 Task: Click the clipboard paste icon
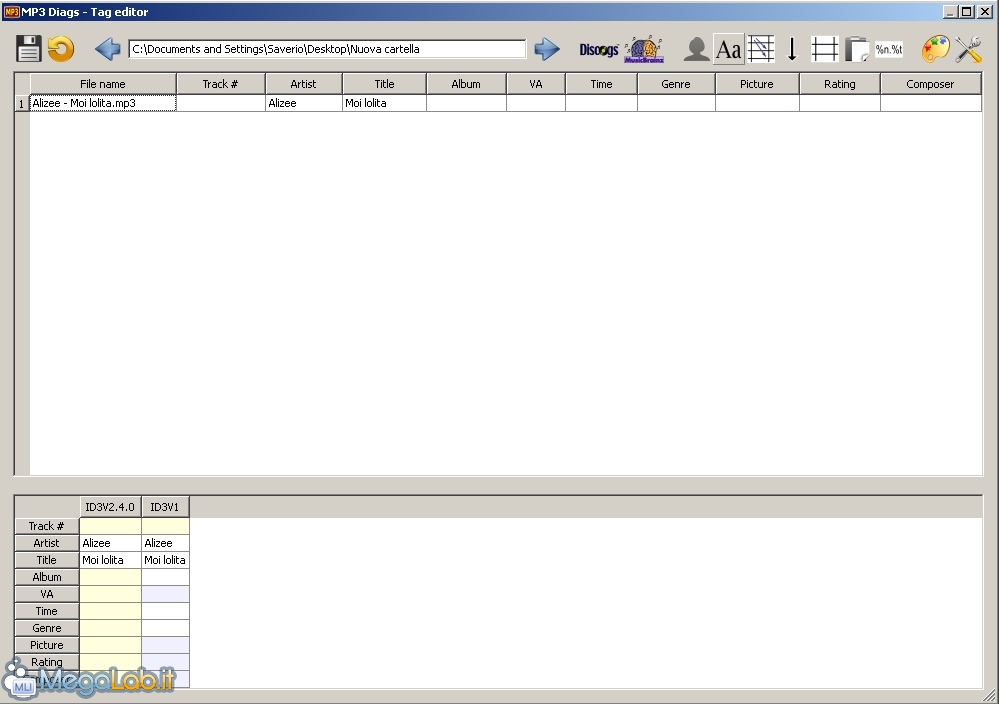856,49
